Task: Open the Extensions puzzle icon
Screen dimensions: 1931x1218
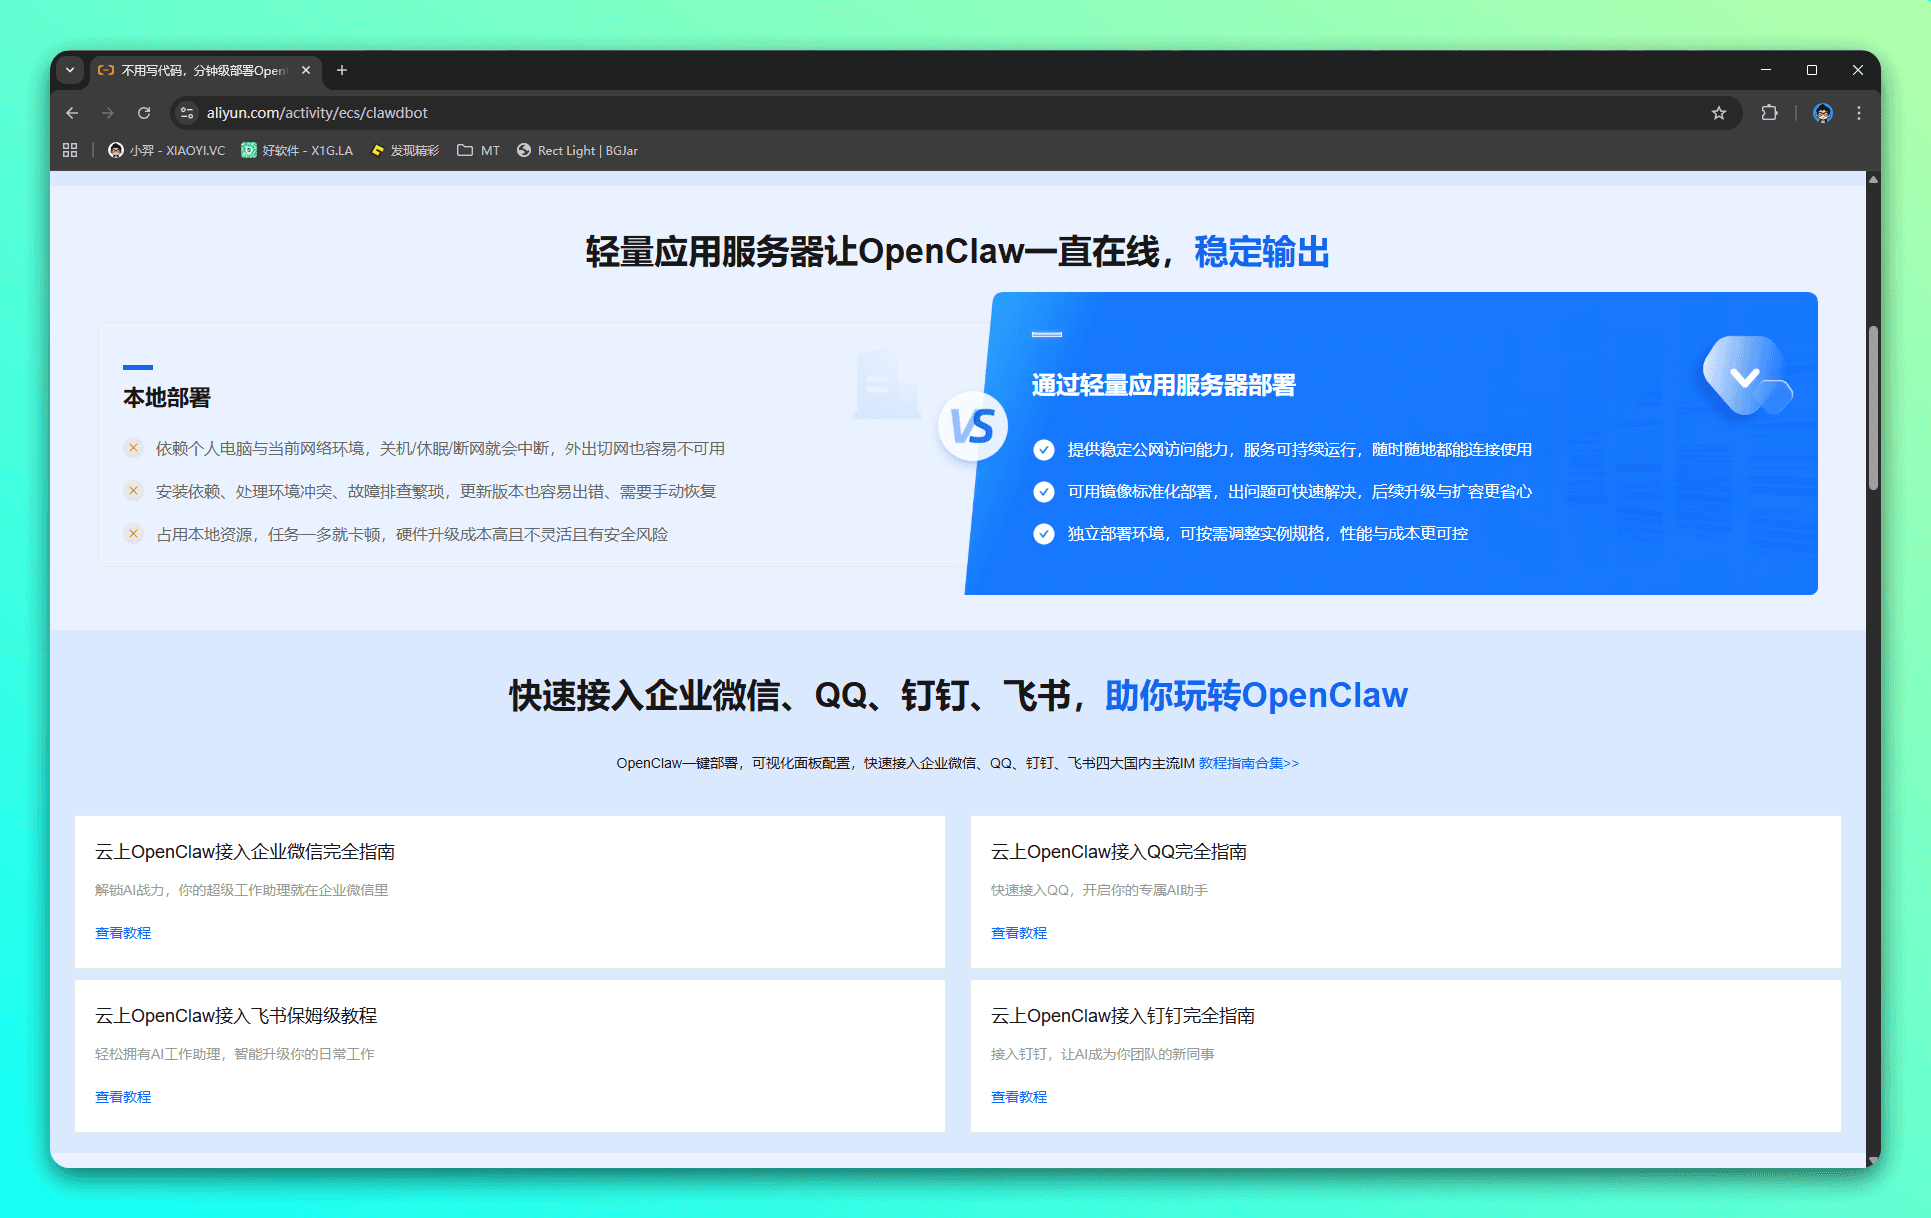Action: (1769, 113)
